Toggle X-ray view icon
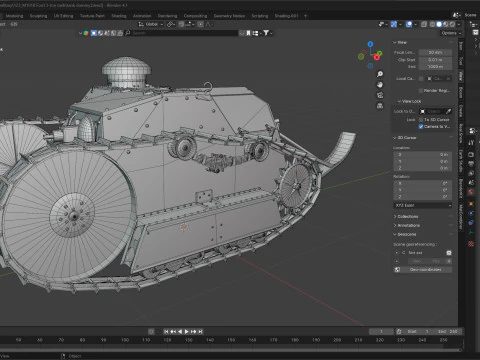This screenshot has width=480, height=360. click(x=424, y=24)
